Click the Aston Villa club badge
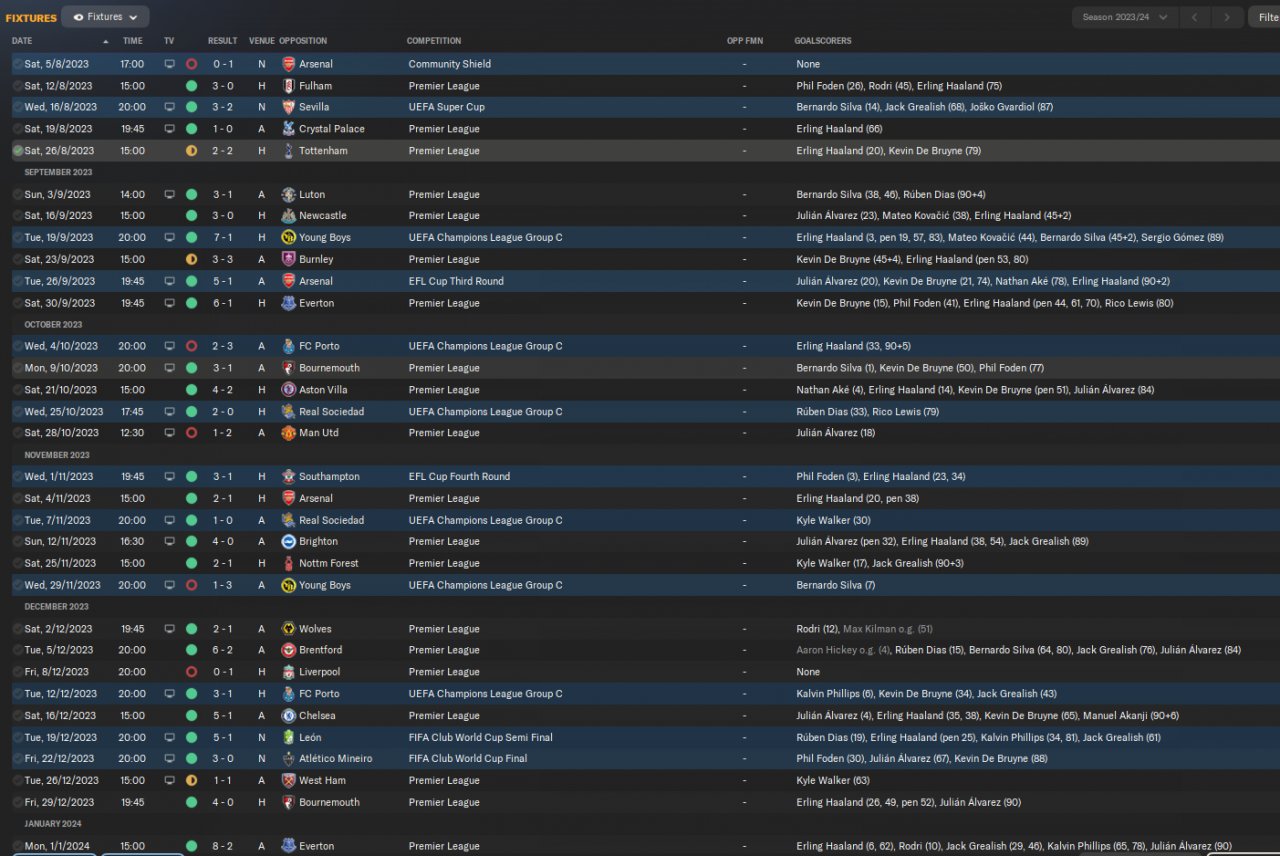This screenshot has height=856, width=1280. pos(289,390)
